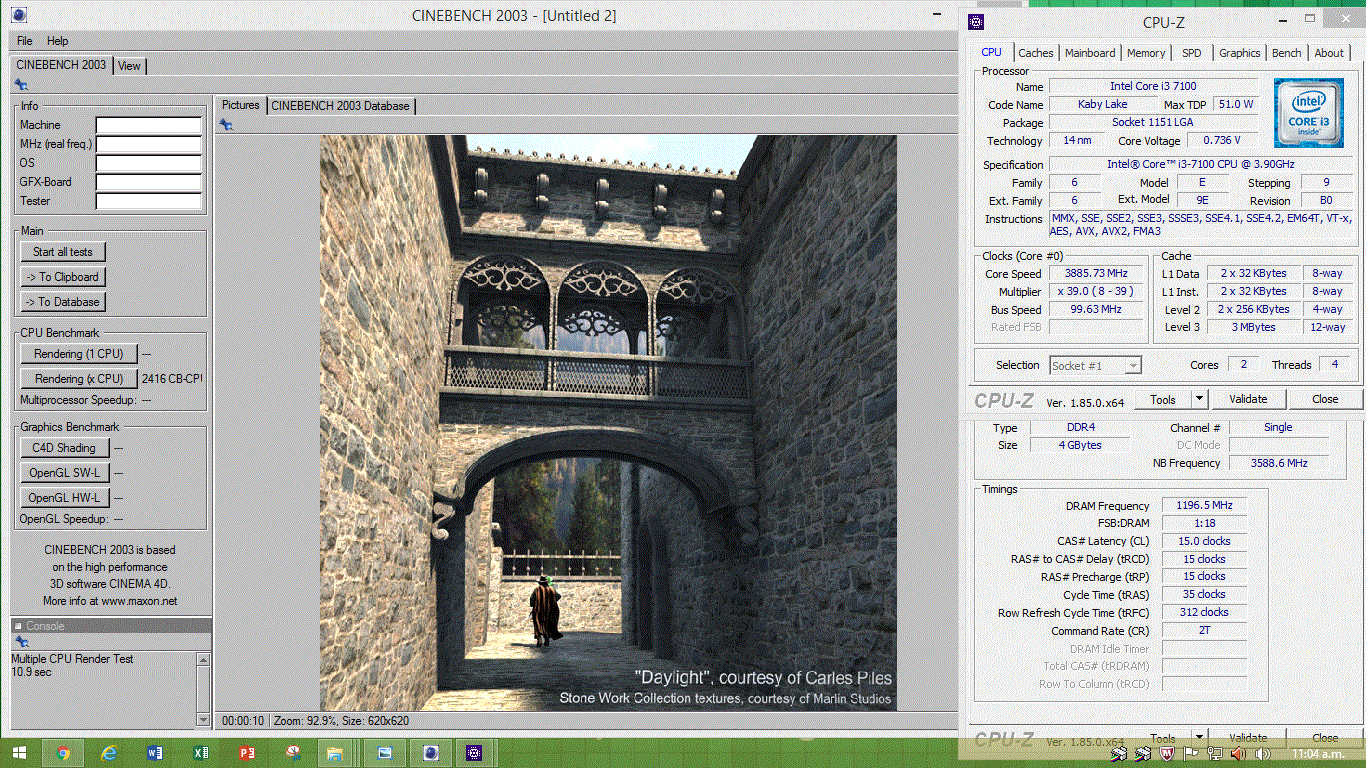Click into the GFX-Board input field
Viewport: 1366px width, 768px height.
pos(149,183)
